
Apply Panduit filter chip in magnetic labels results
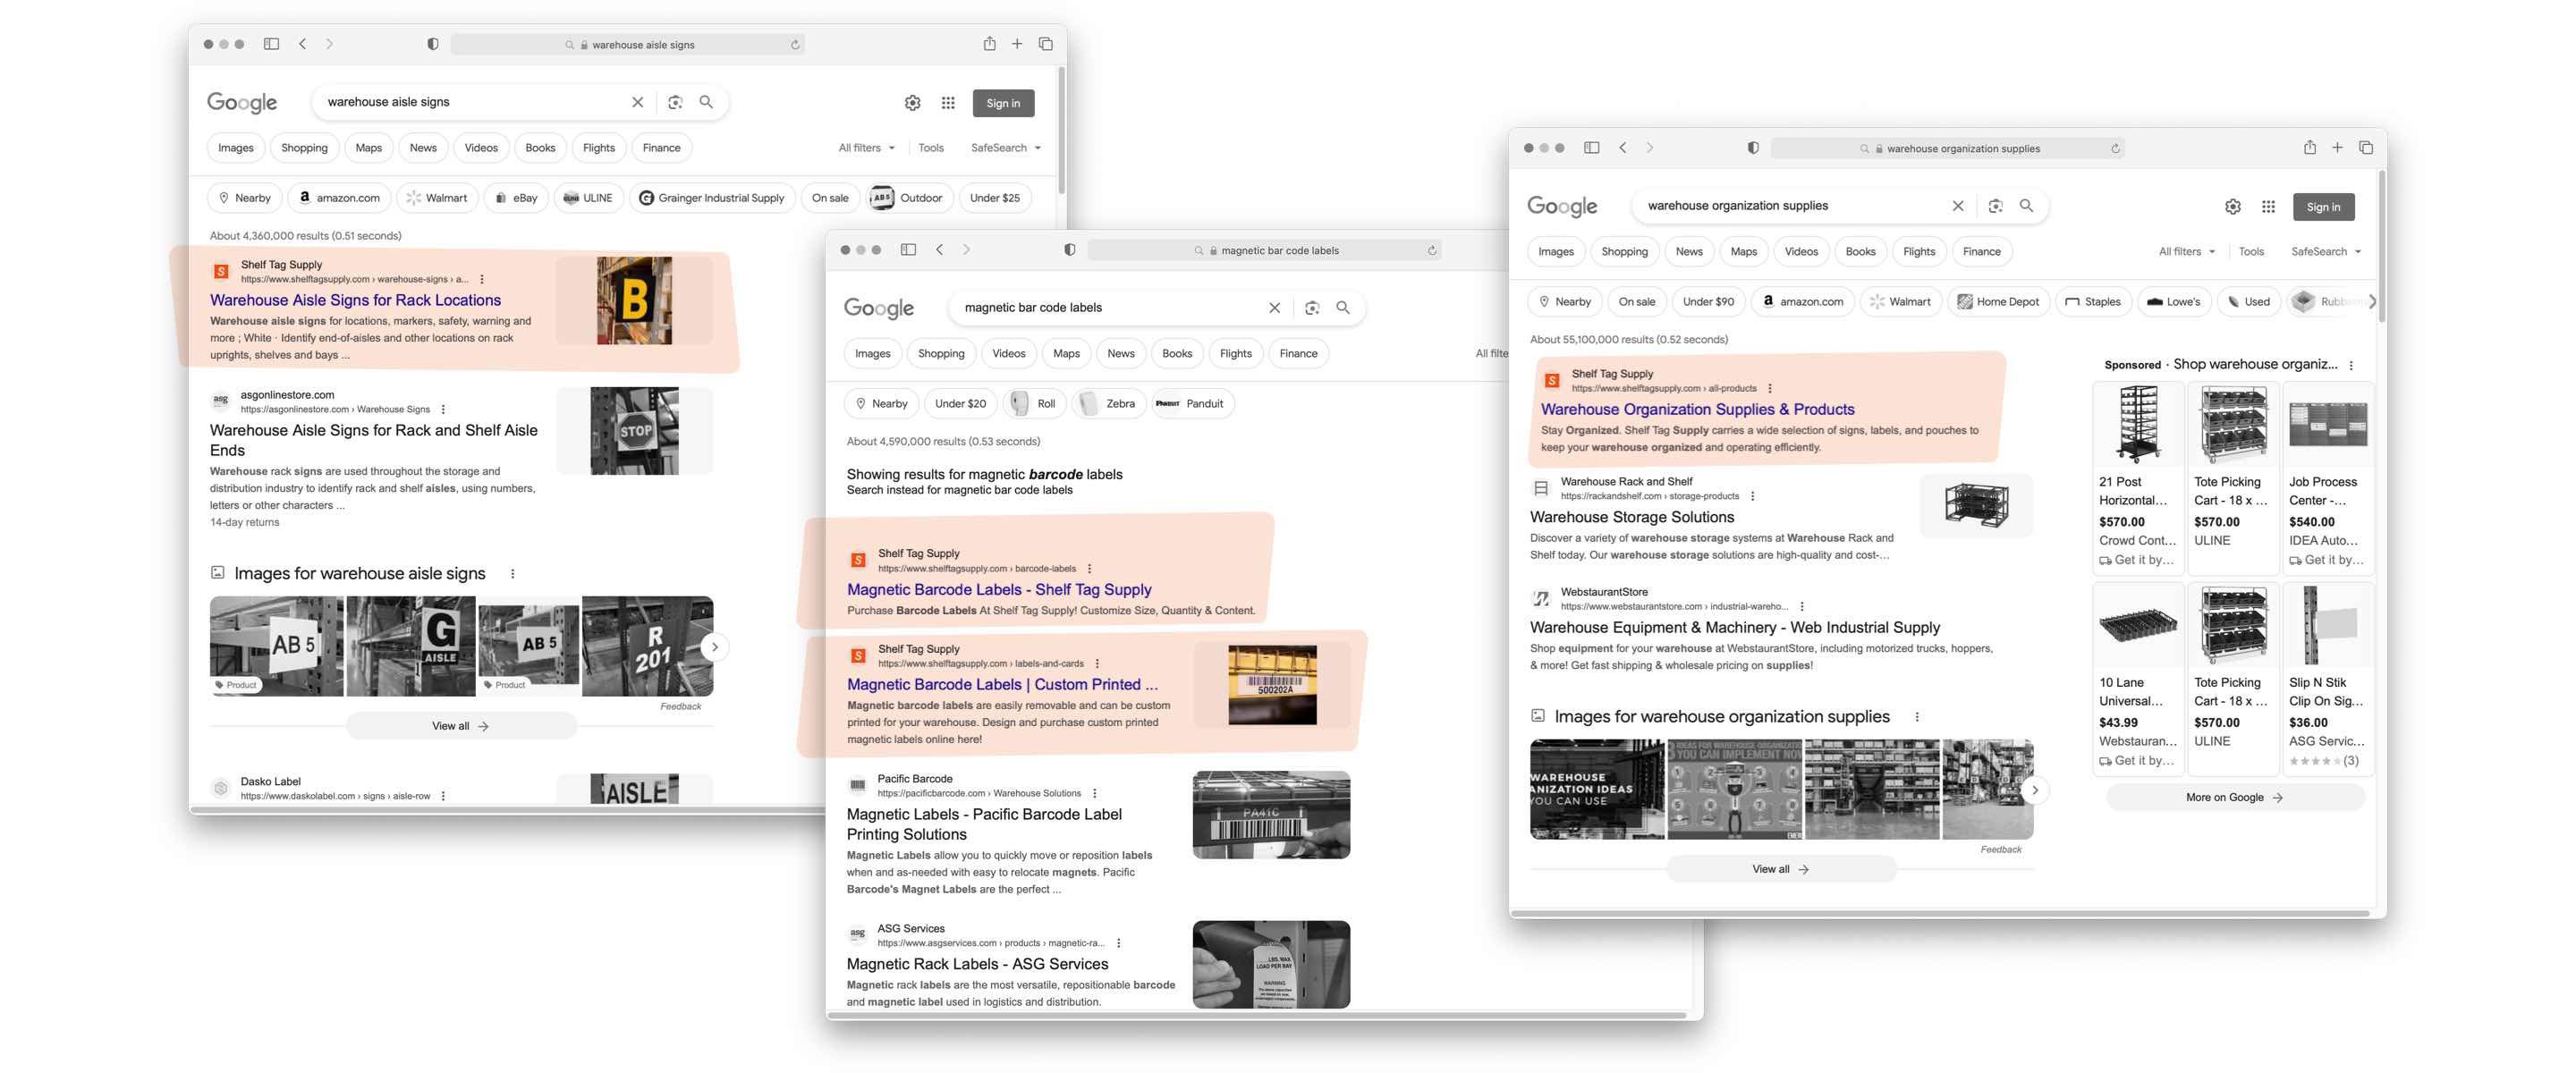point(1192,404)
